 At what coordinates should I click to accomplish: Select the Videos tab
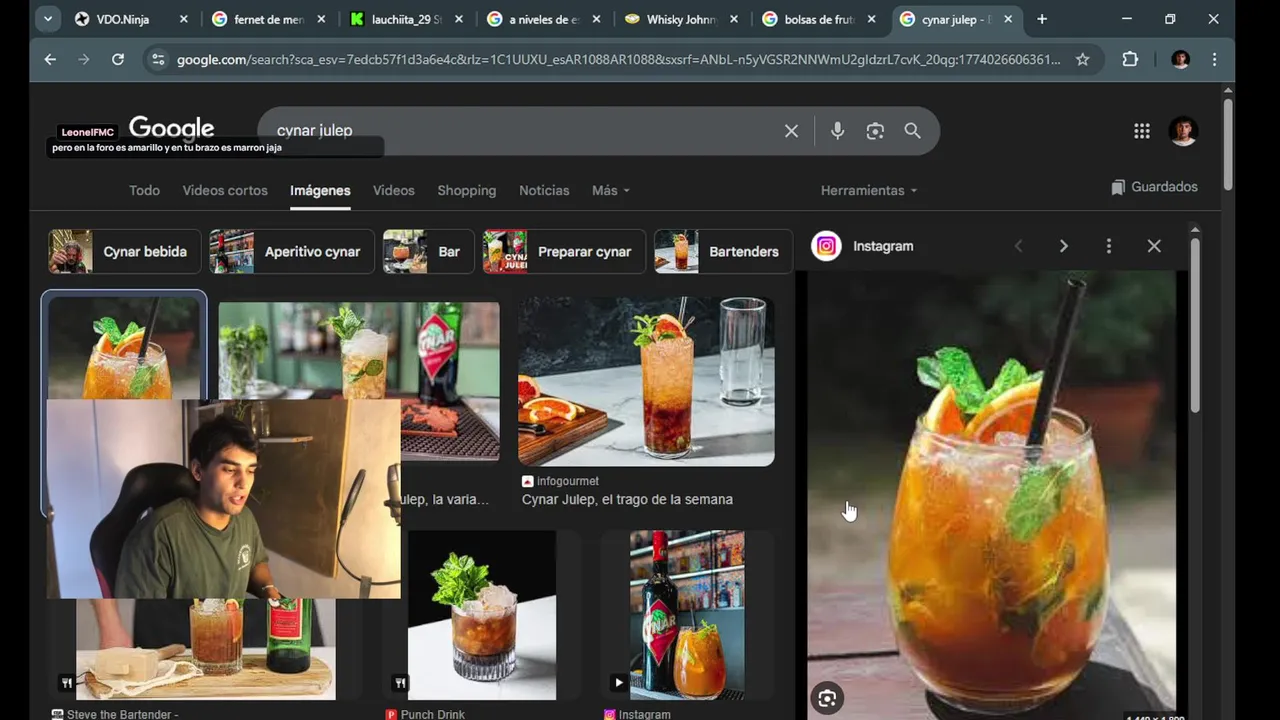point(394,190)
